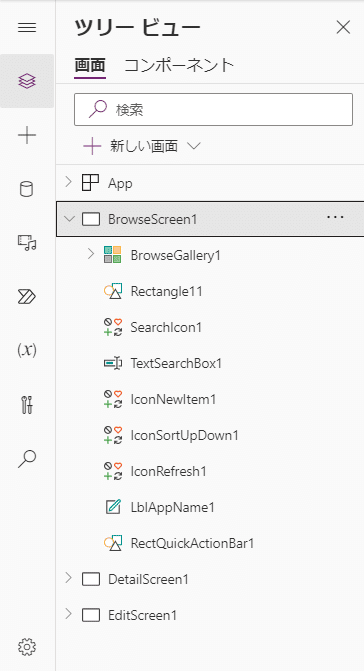Open the Variables (x) icon in sidebar

click(x=27, y=350)
